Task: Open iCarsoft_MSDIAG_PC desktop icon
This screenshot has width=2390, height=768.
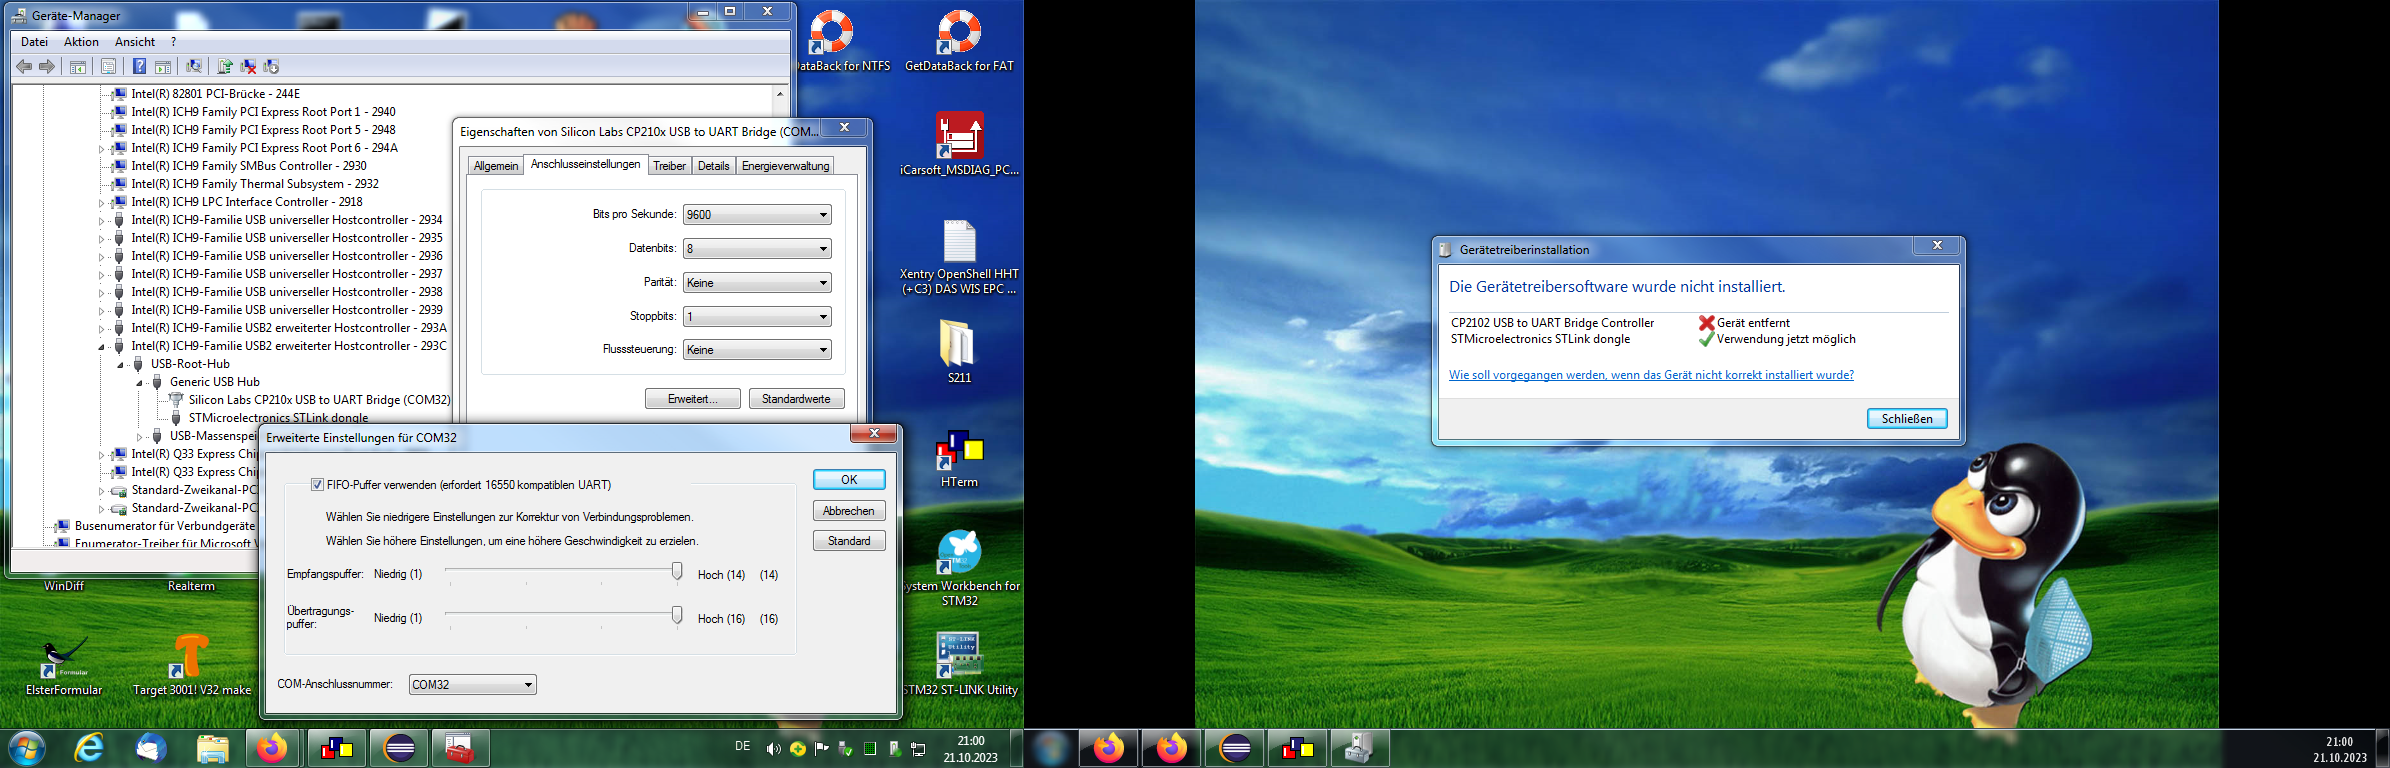Action: (959, 144)
